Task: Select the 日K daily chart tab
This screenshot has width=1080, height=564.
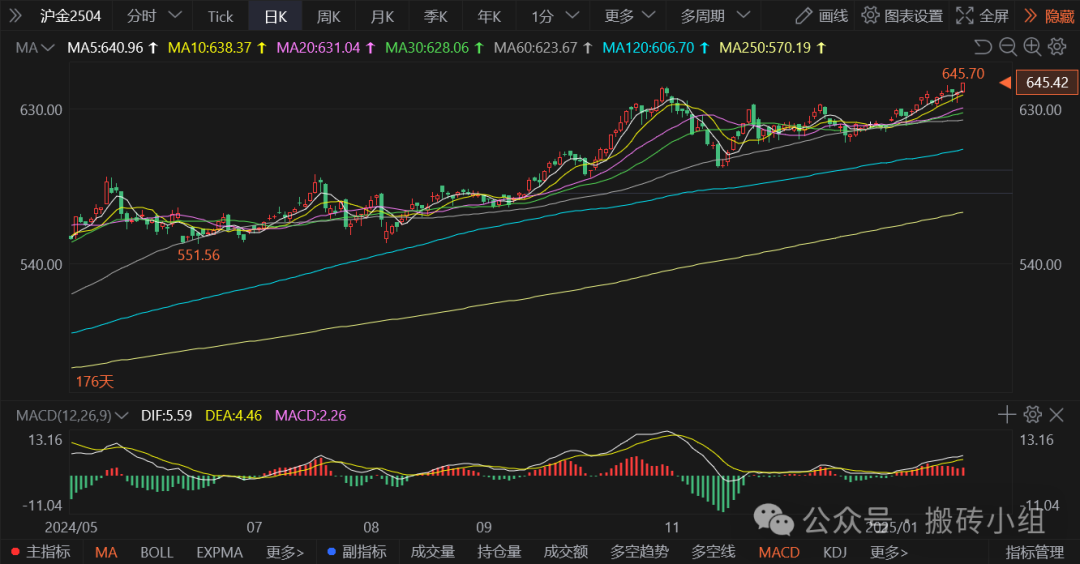Action: [x=276, y=17]
